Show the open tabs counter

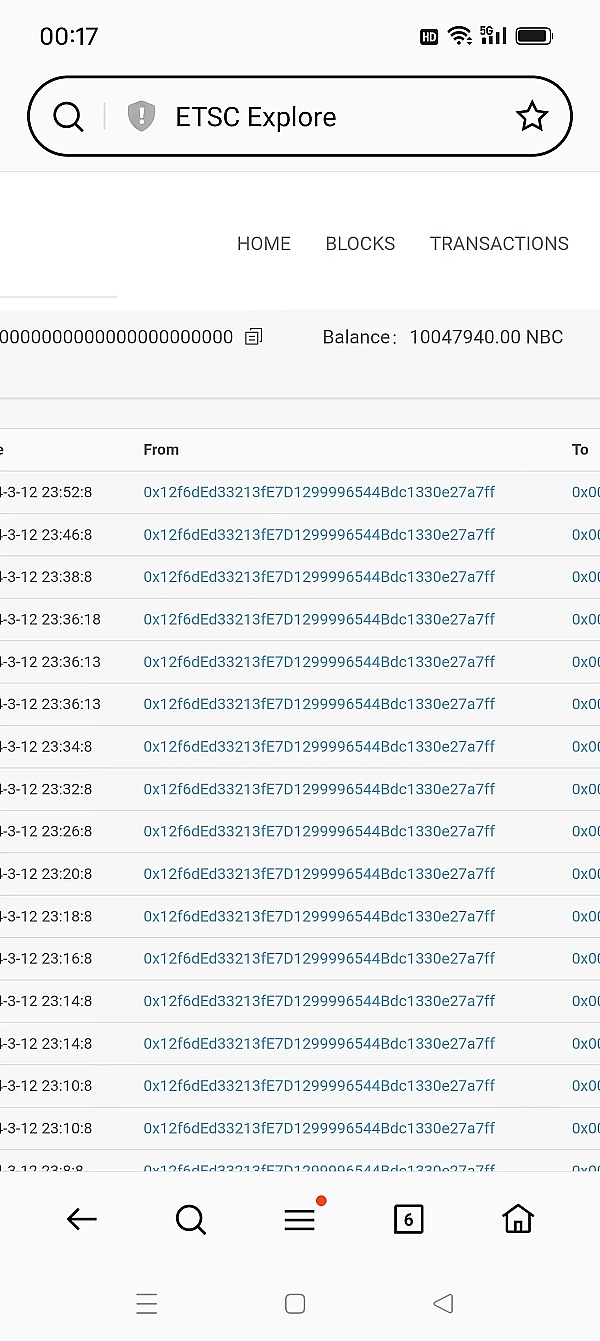click(408, 1218)
